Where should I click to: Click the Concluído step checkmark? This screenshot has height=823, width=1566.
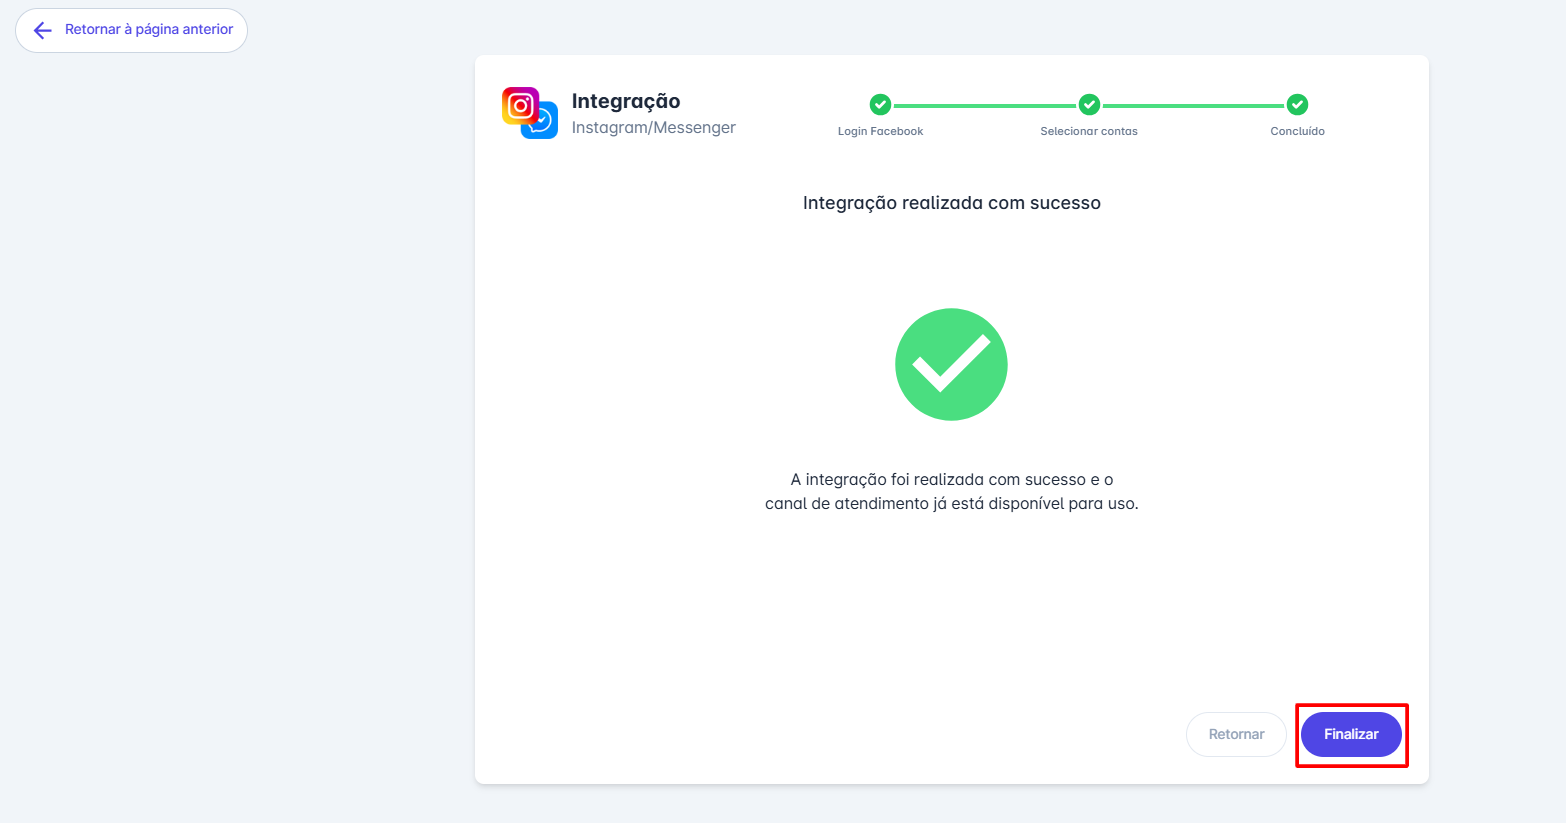click(x=1297, y=104)
